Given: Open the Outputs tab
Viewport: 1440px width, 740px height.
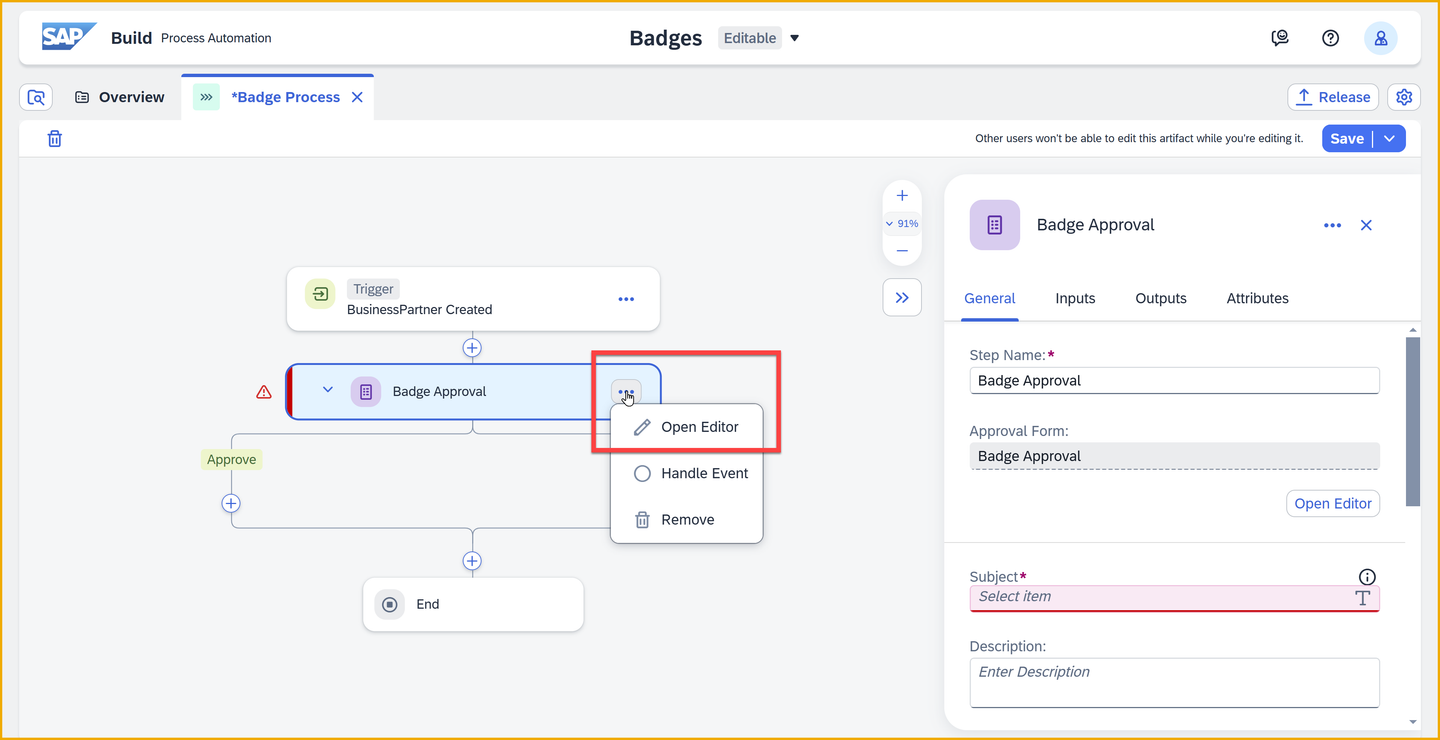Looking at the screenshot, I should [x=1161, y=298].
